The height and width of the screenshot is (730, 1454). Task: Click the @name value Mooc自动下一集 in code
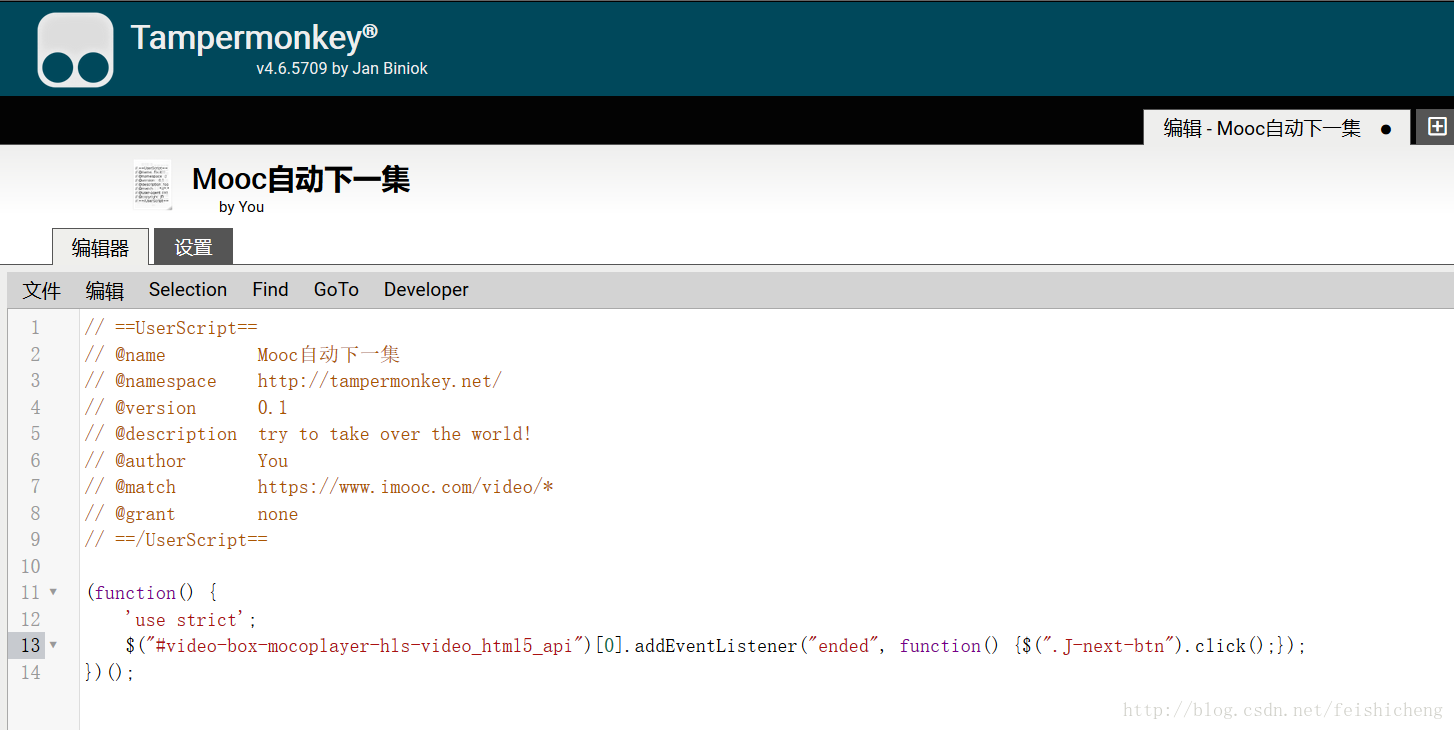[x=329, y=354]
